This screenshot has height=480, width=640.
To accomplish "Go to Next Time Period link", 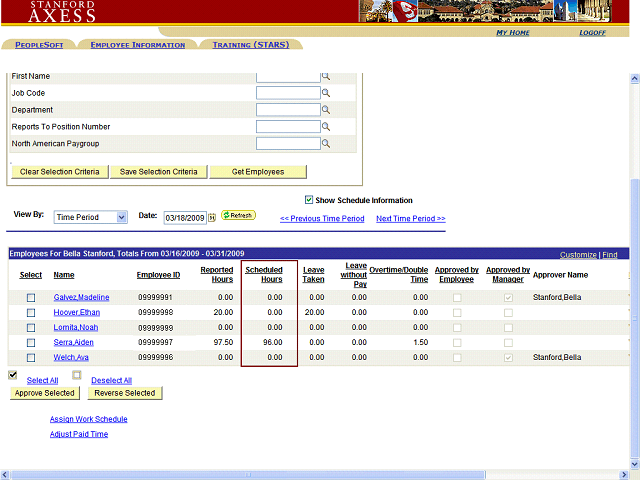I will click(x=410, y=218).
